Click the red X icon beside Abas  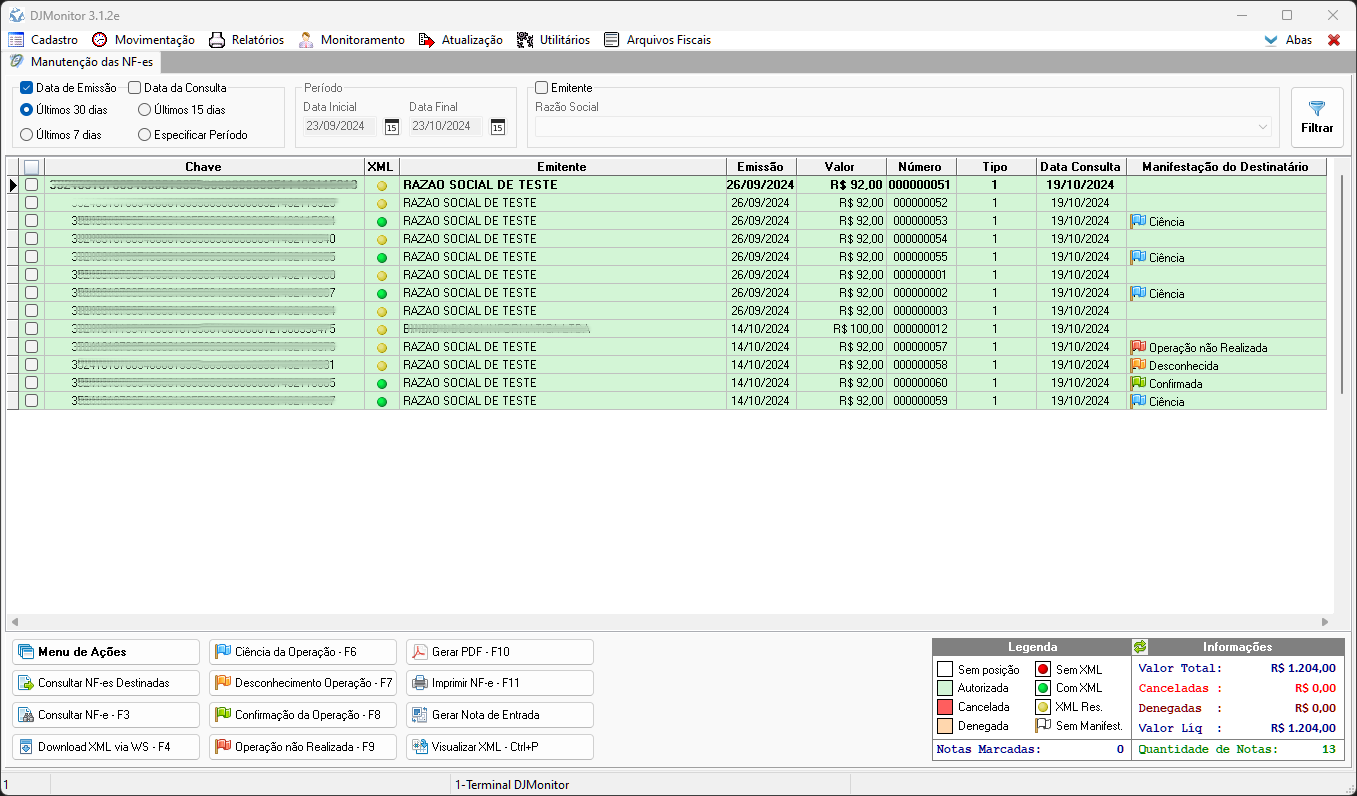(1334, 40)
